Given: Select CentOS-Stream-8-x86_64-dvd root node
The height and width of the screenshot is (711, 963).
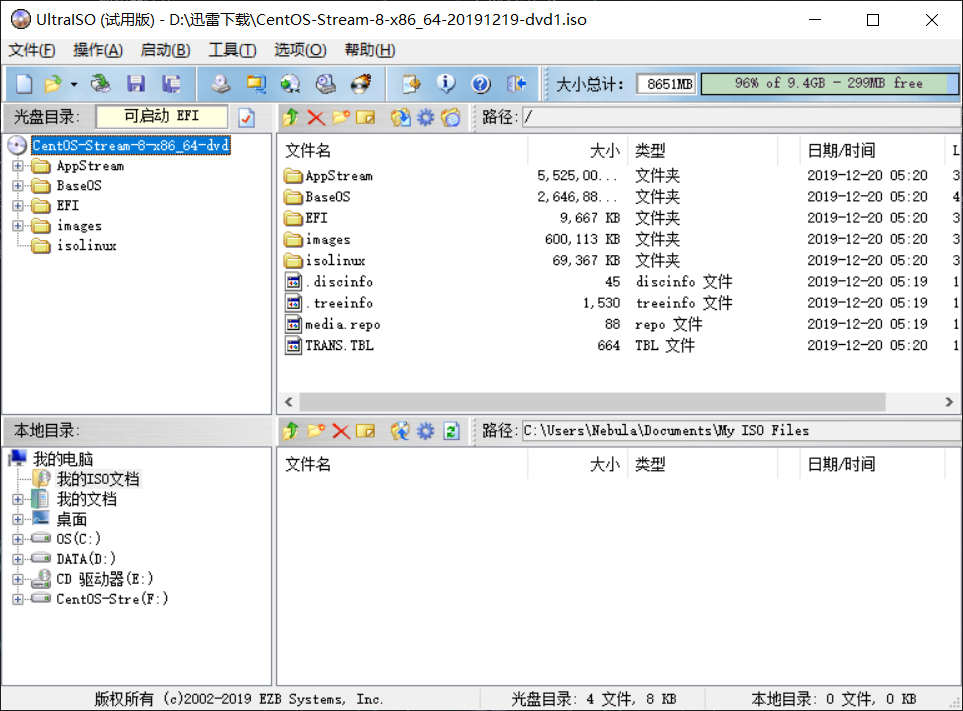Looking at the screenshot, I should (x=131, y=146).
